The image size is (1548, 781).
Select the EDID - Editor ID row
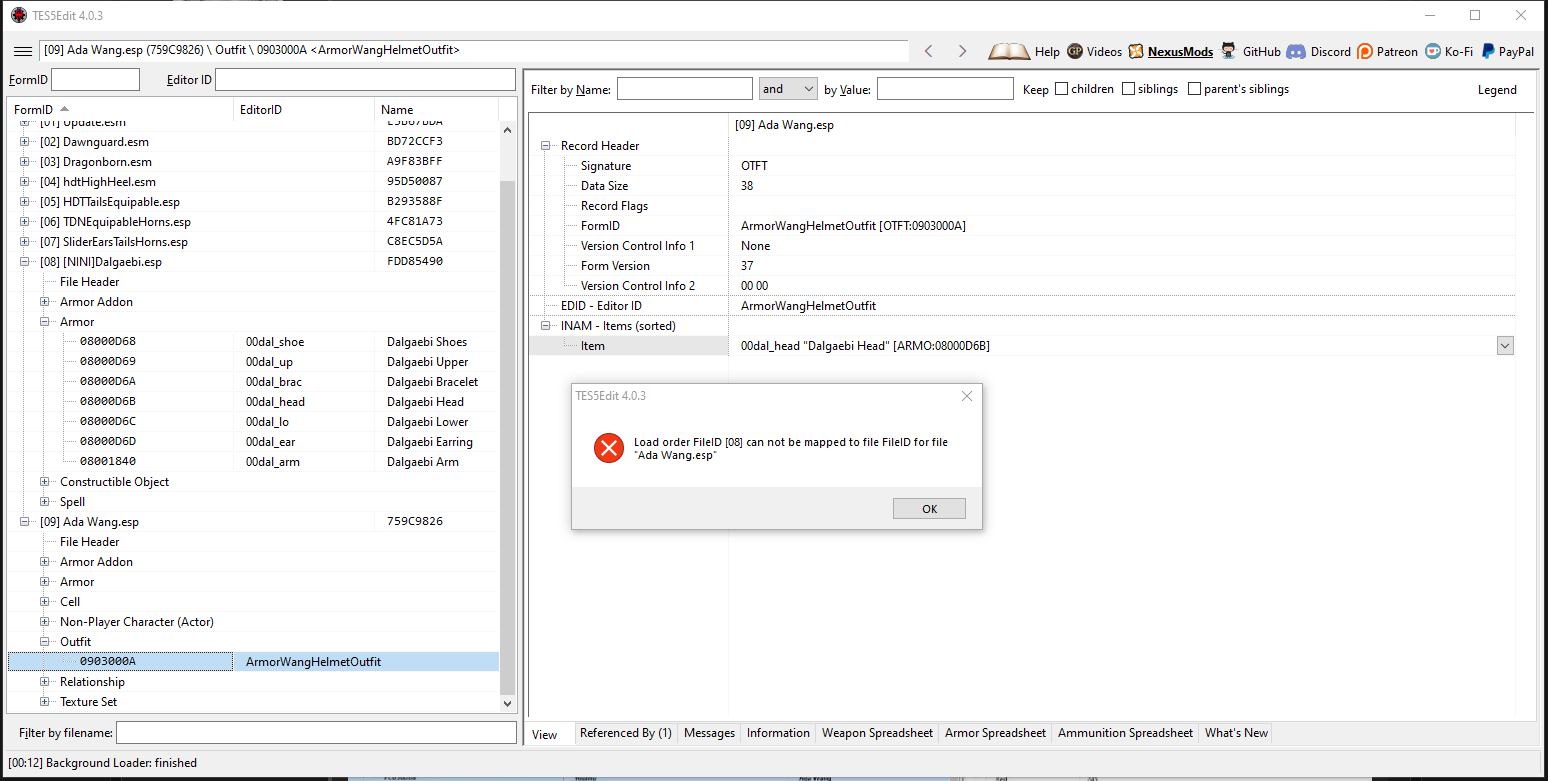coord(1021,306)
